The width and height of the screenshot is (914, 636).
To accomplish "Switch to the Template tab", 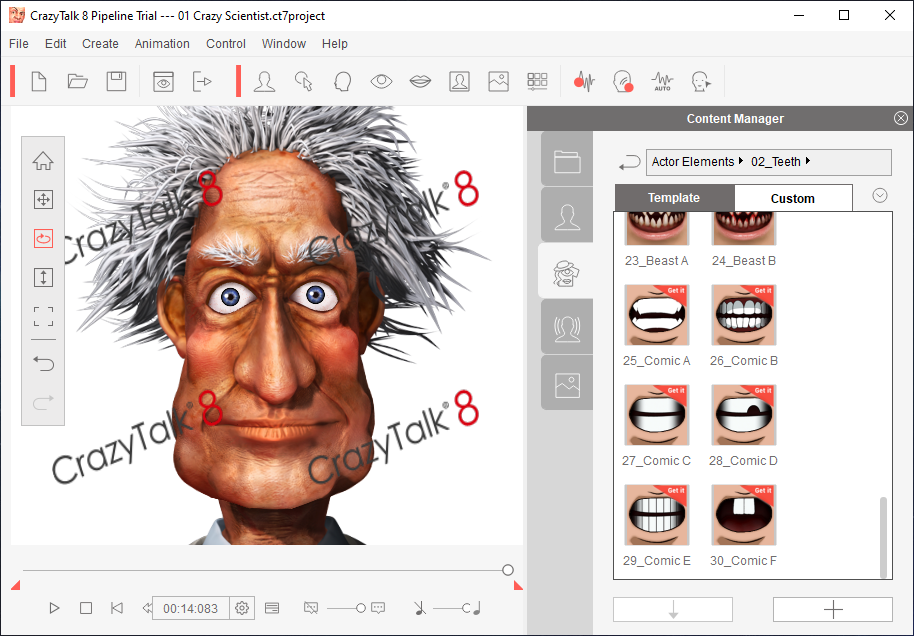I will pos(674,198).
